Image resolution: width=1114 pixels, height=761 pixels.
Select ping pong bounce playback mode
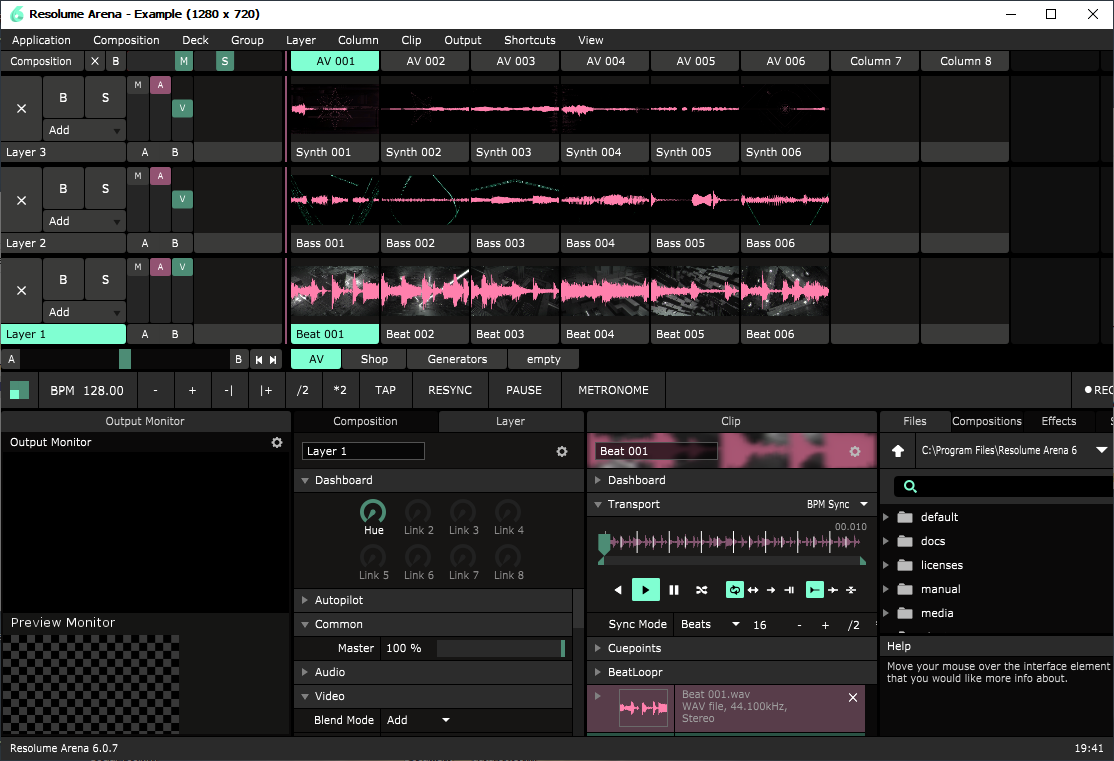point(753,590)
